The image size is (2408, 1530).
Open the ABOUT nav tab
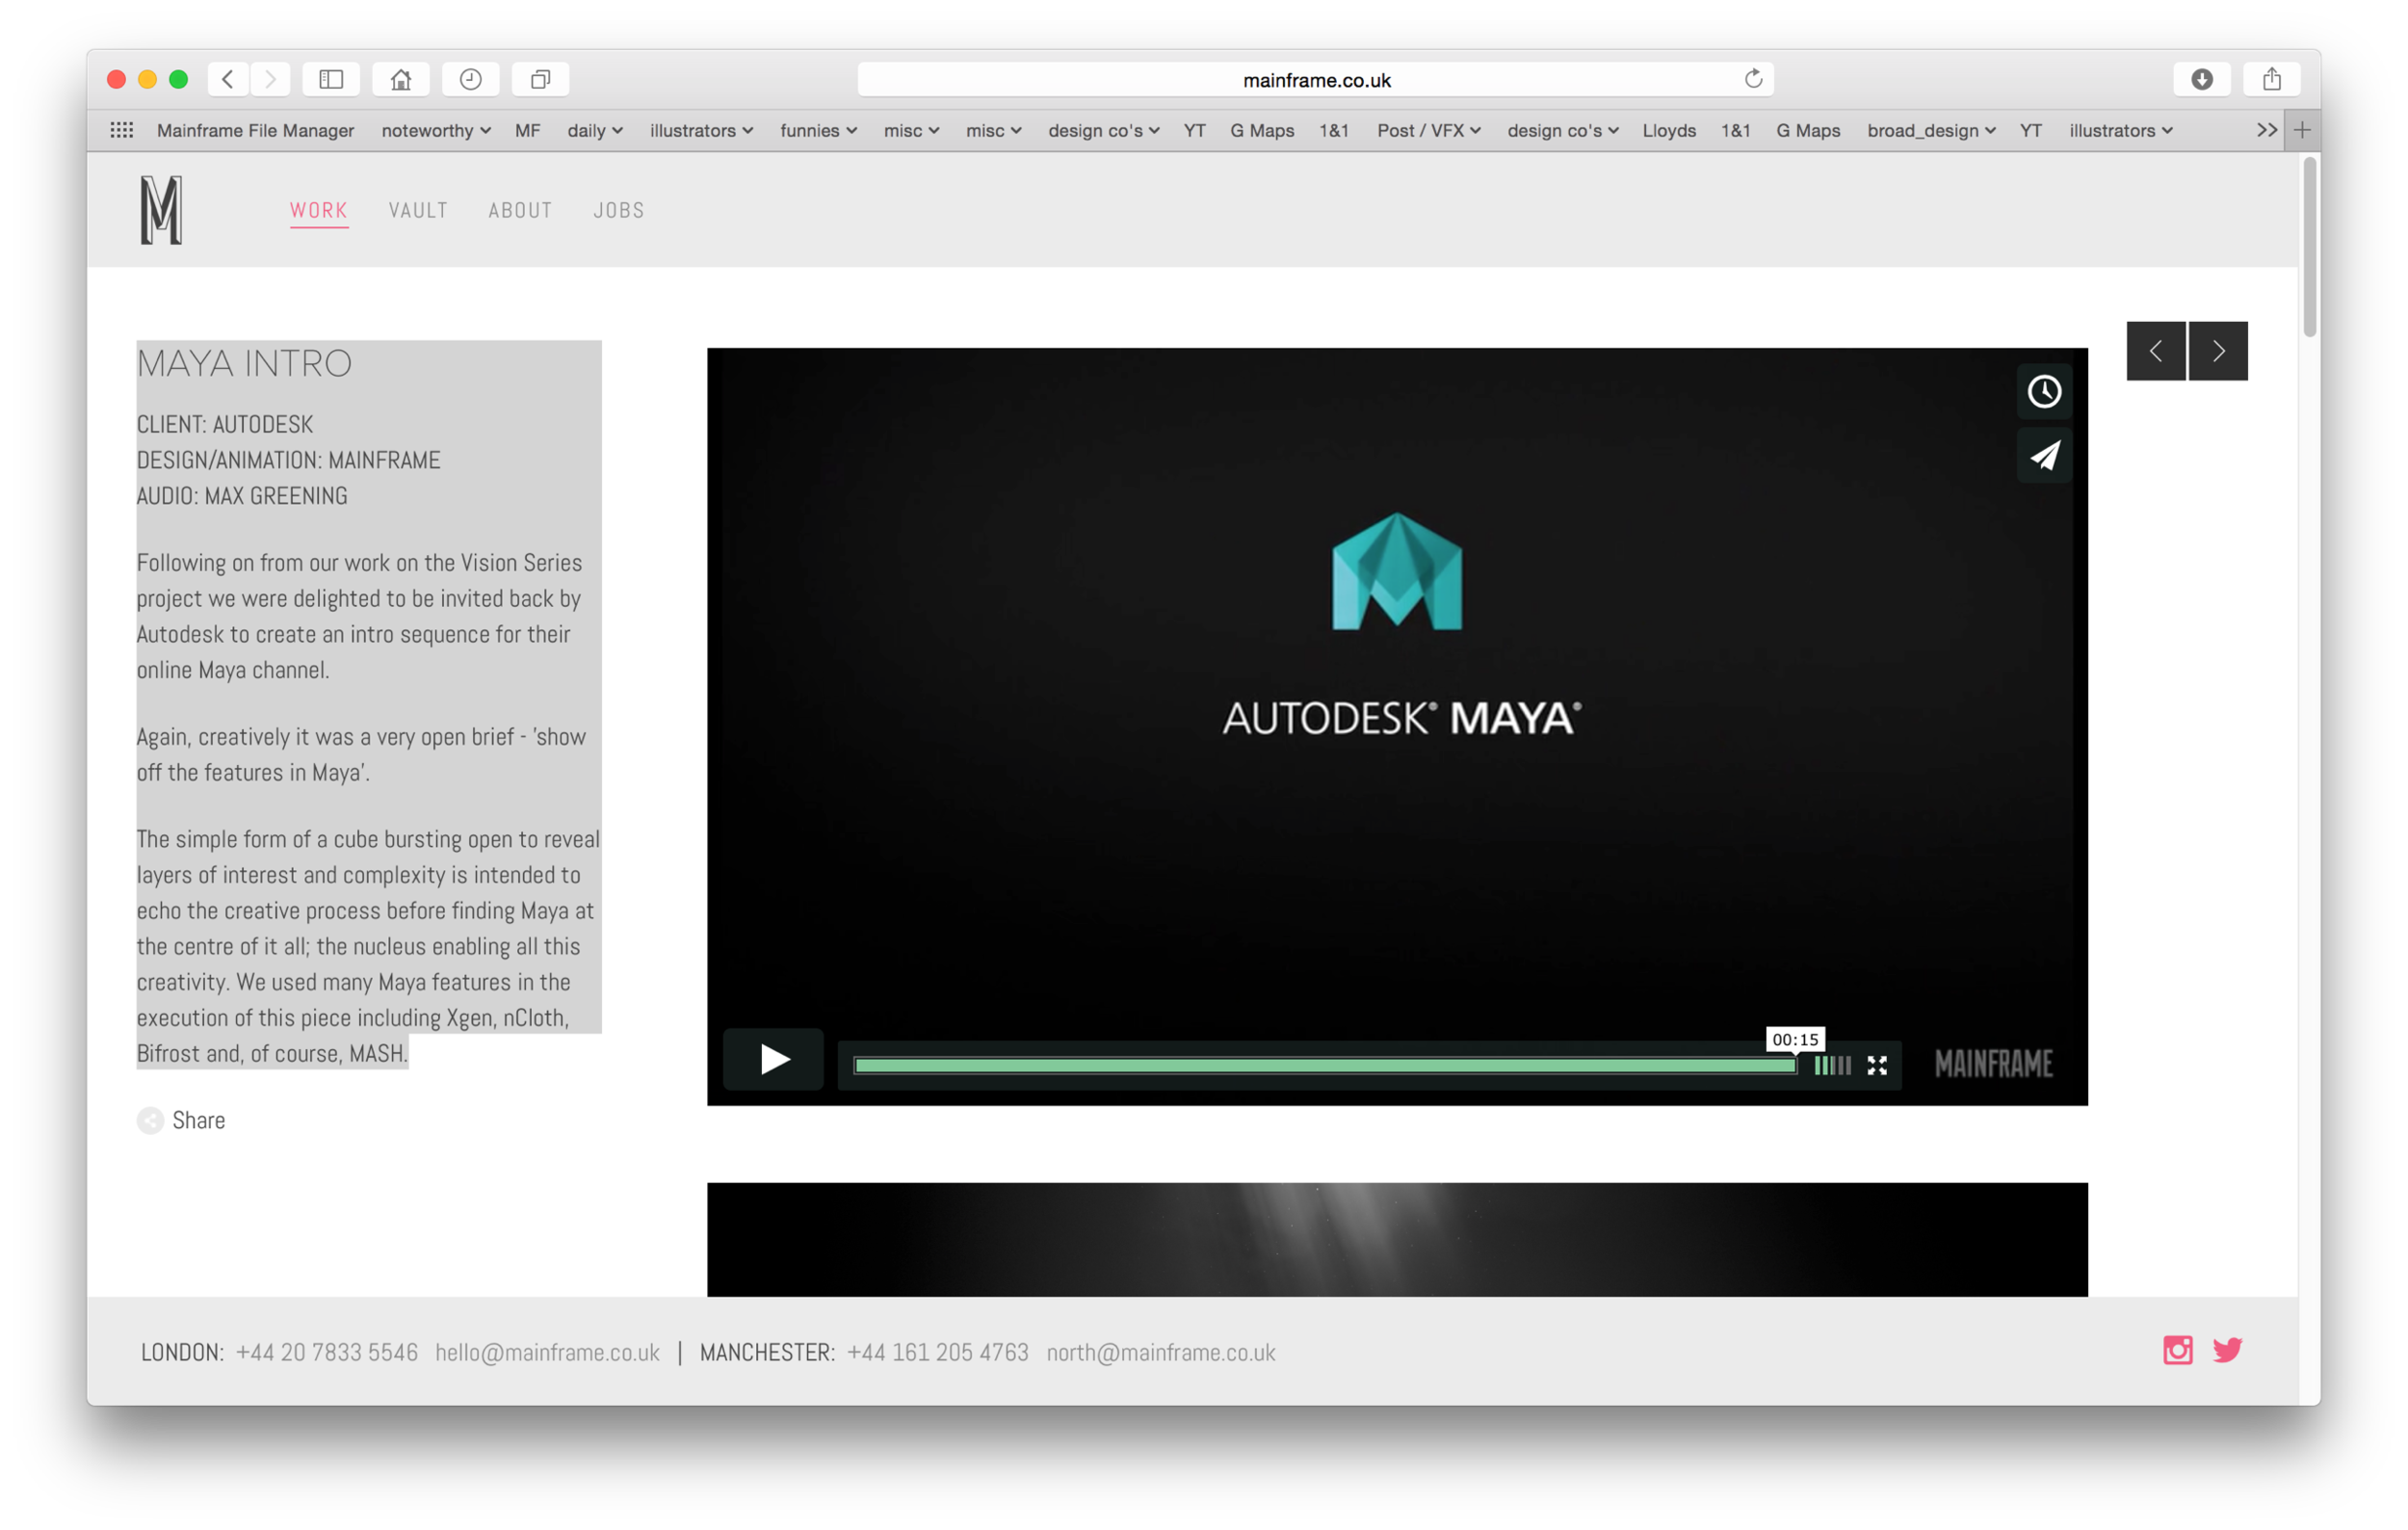pos(520,210)
